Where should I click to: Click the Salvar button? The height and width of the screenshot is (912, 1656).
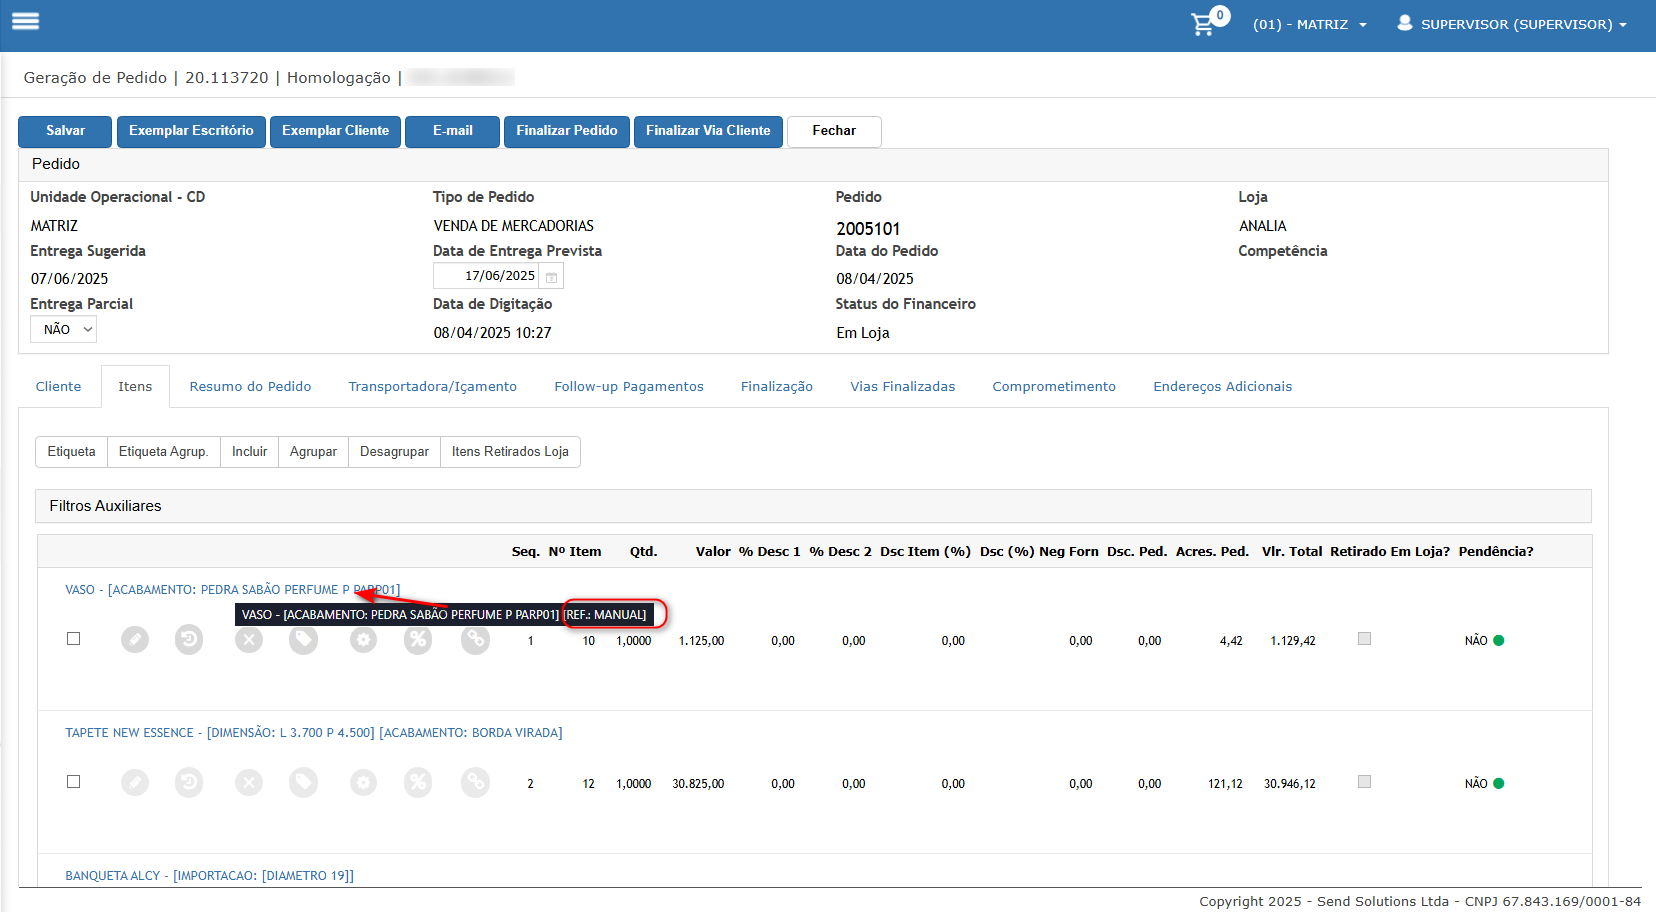65,131
